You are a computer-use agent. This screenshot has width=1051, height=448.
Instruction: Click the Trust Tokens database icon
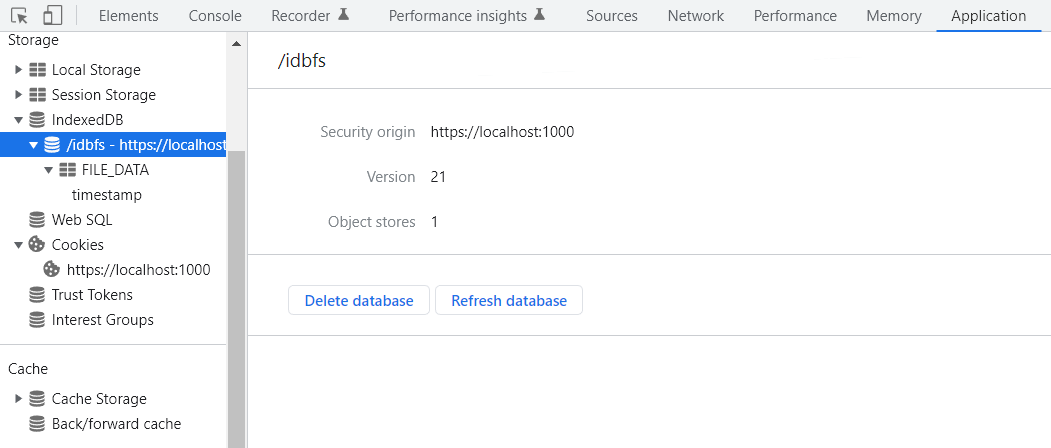[x=37, y=295]
